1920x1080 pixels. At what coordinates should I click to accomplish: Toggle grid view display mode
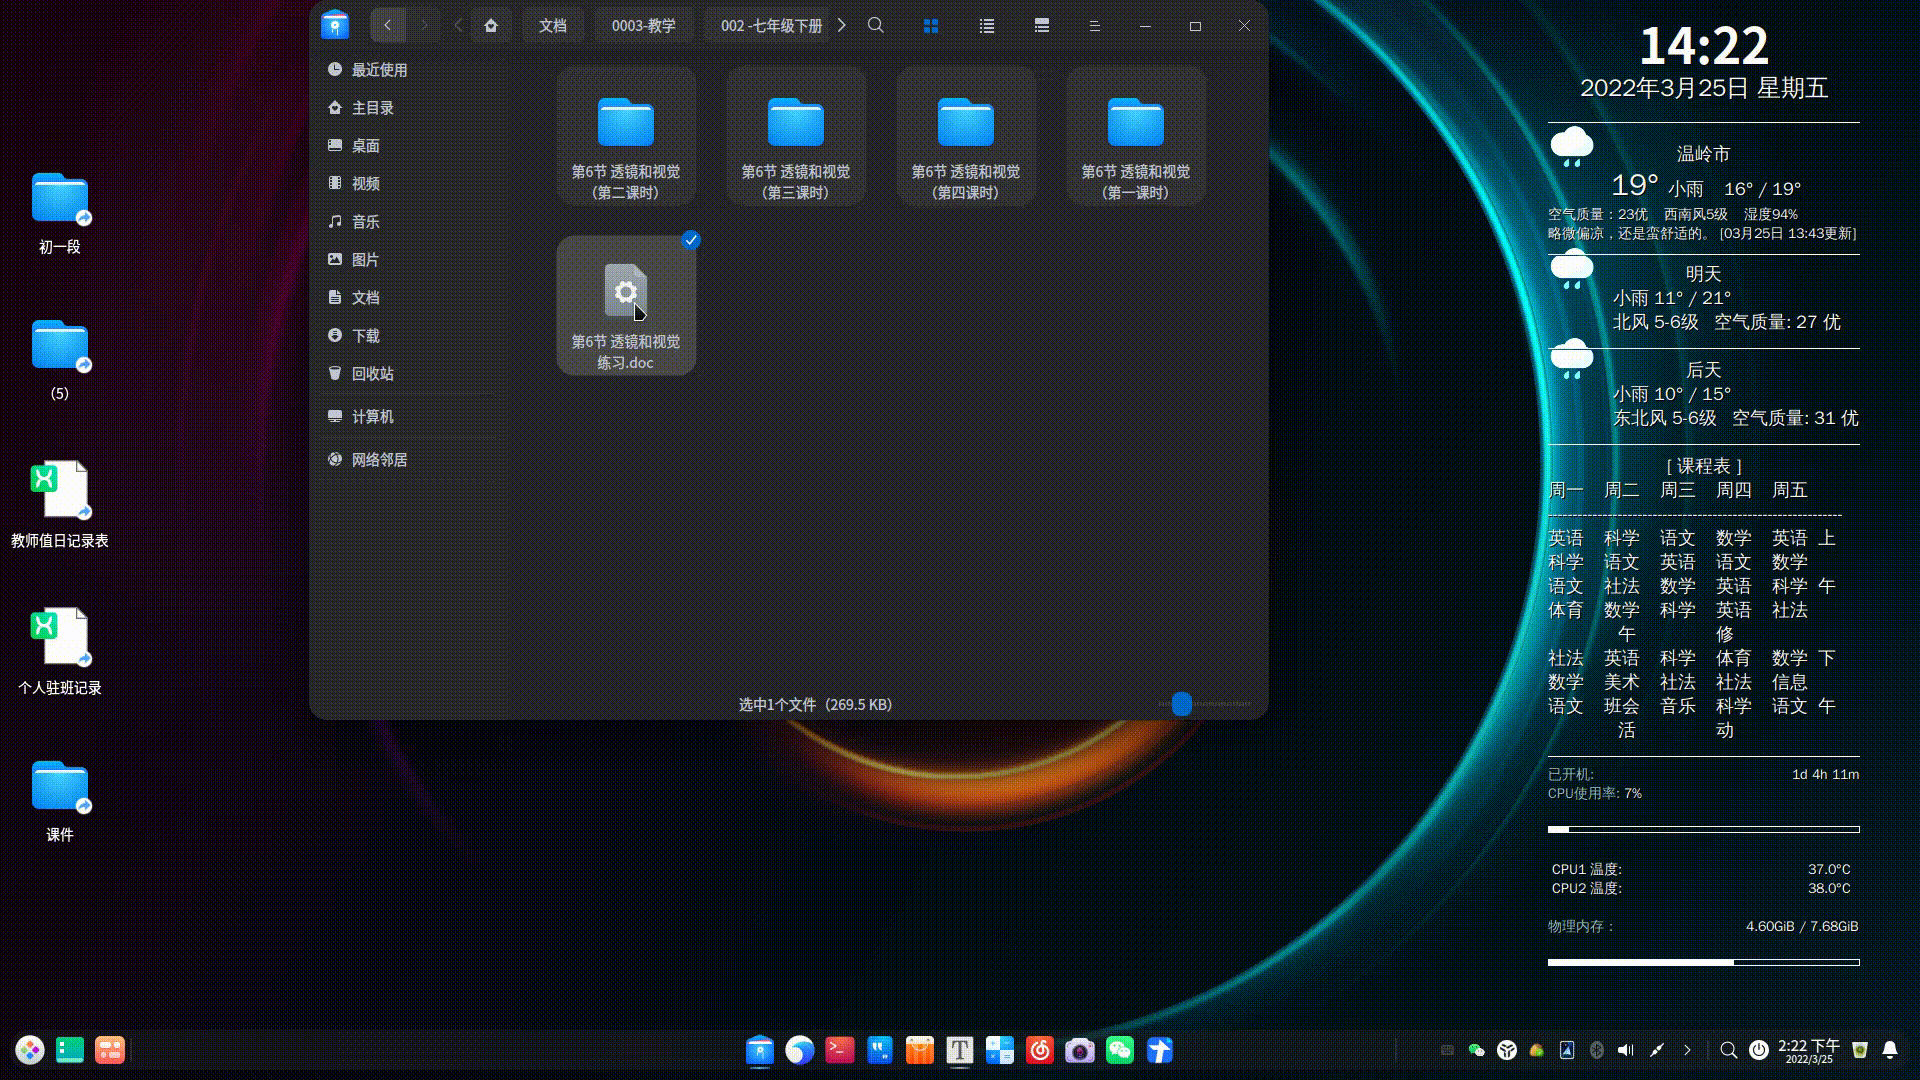click(931, 25)
